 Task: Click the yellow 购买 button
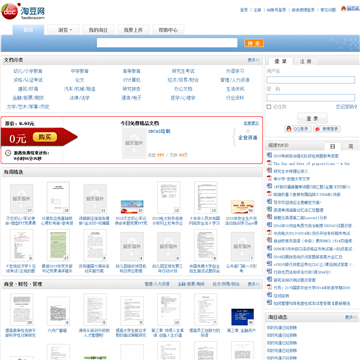pyautogui.click(x=45, y=137)
